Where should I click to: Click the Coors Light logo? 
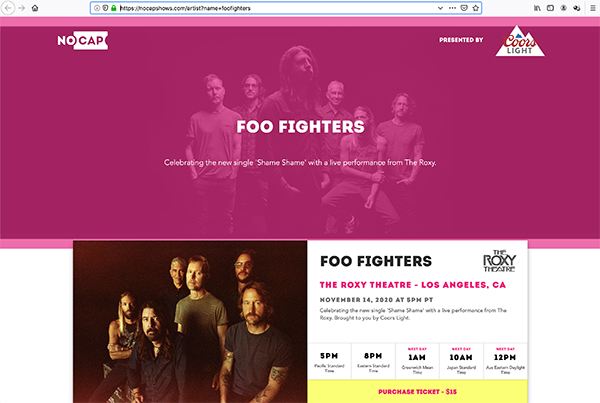coord(520,41)
